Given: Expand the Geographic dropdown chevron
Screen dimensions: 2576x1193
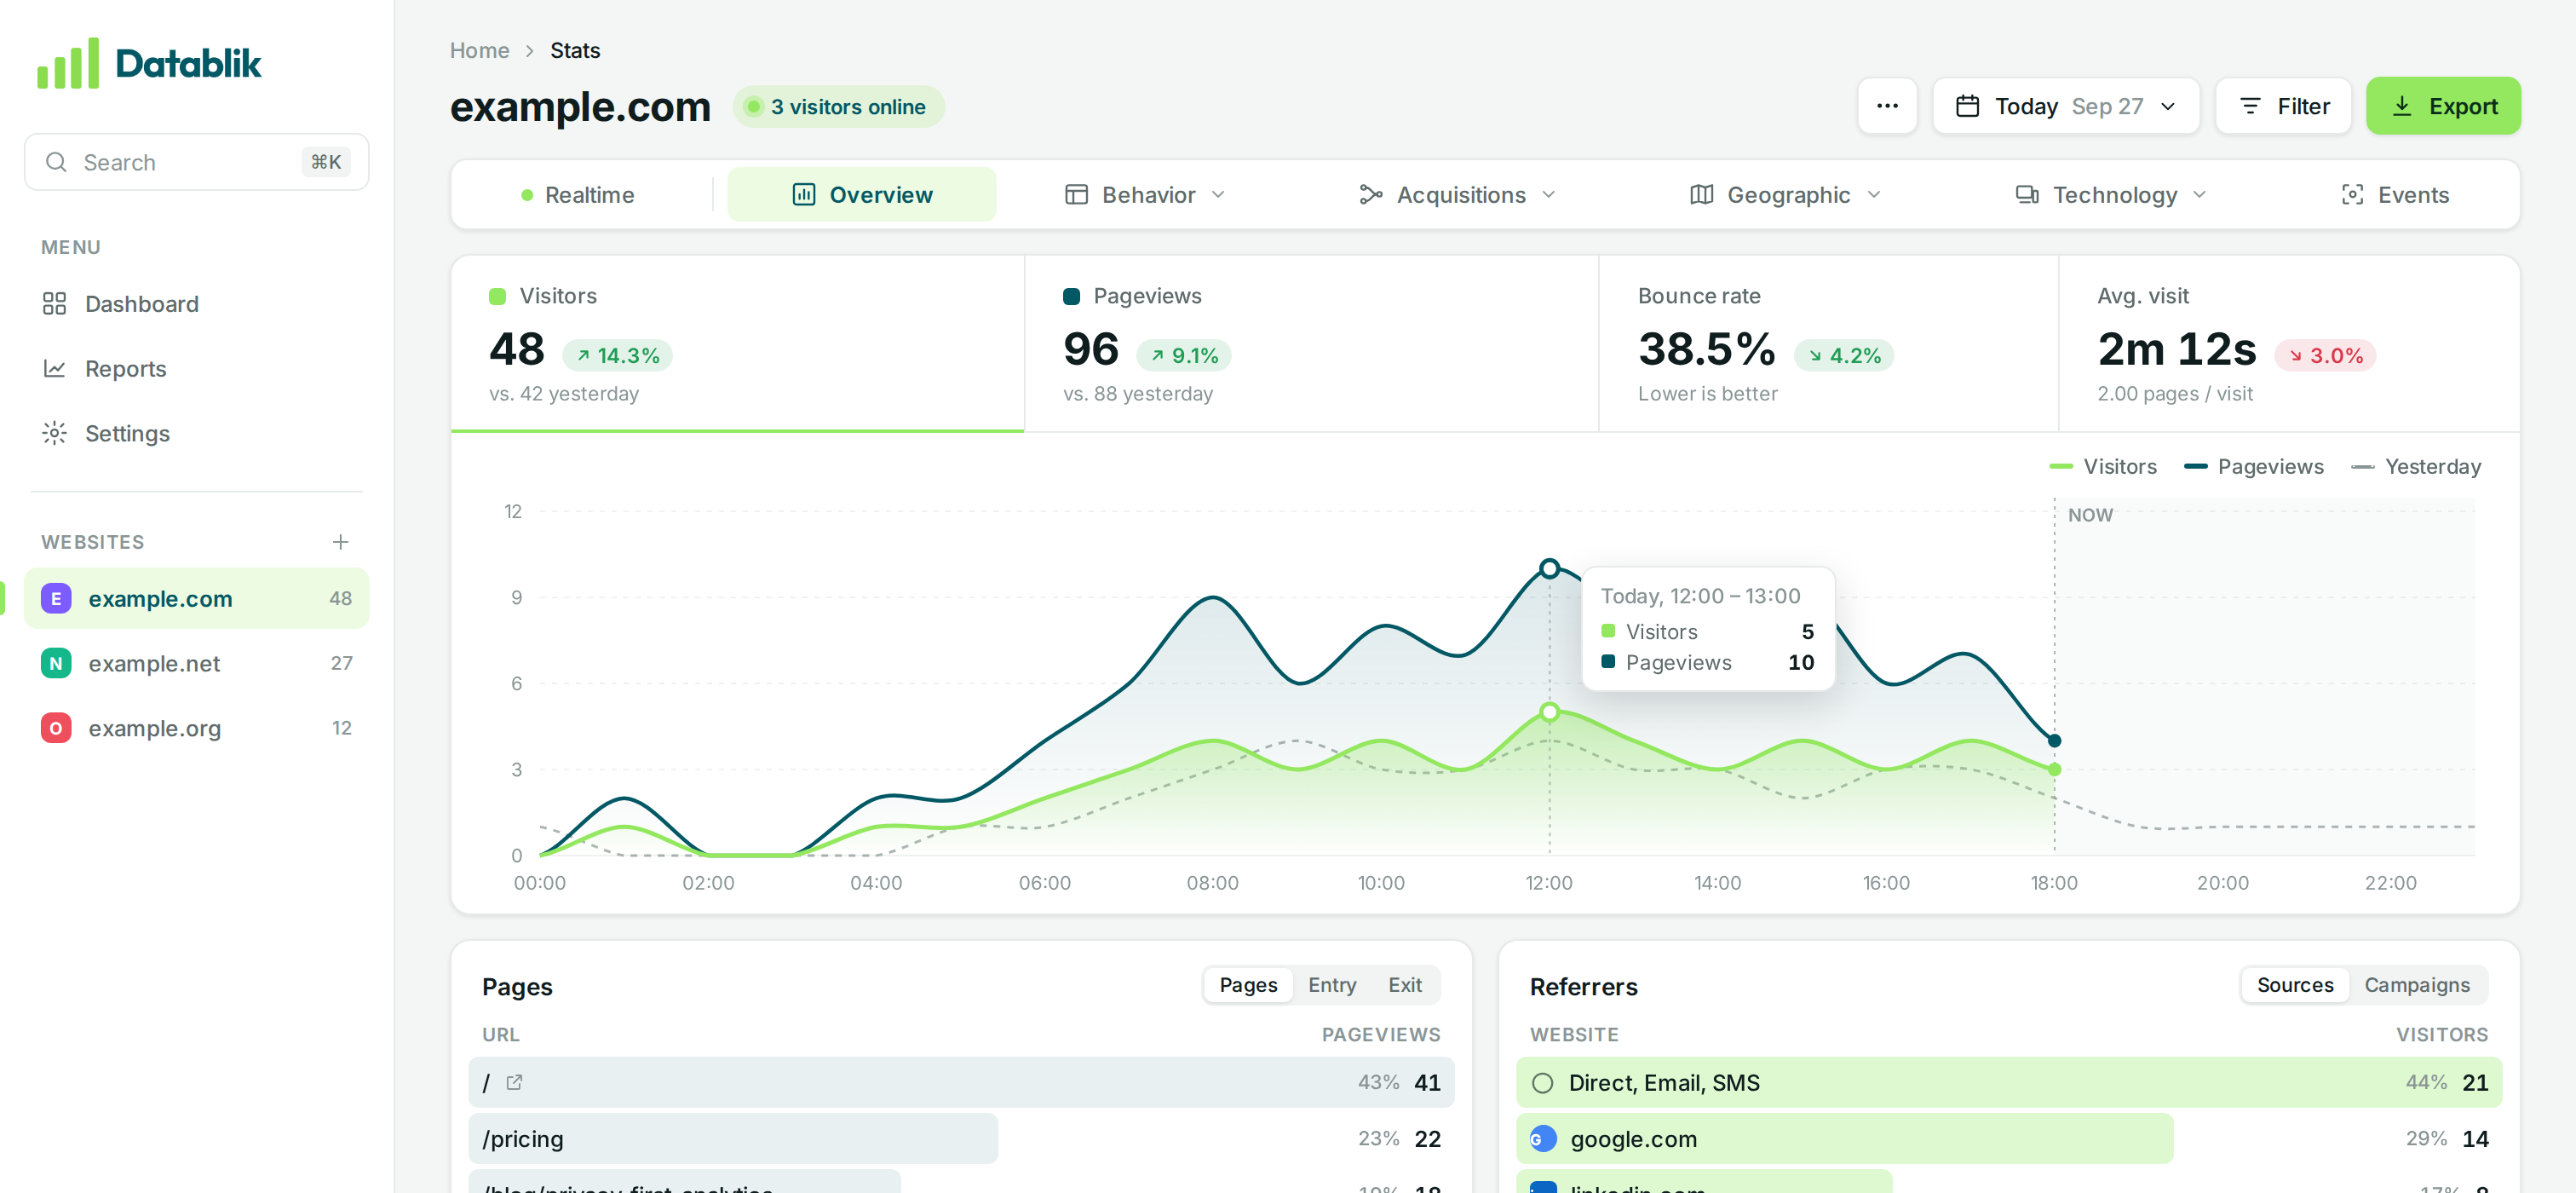Looking at the screenshot, I should click(x=1874, y=195).
